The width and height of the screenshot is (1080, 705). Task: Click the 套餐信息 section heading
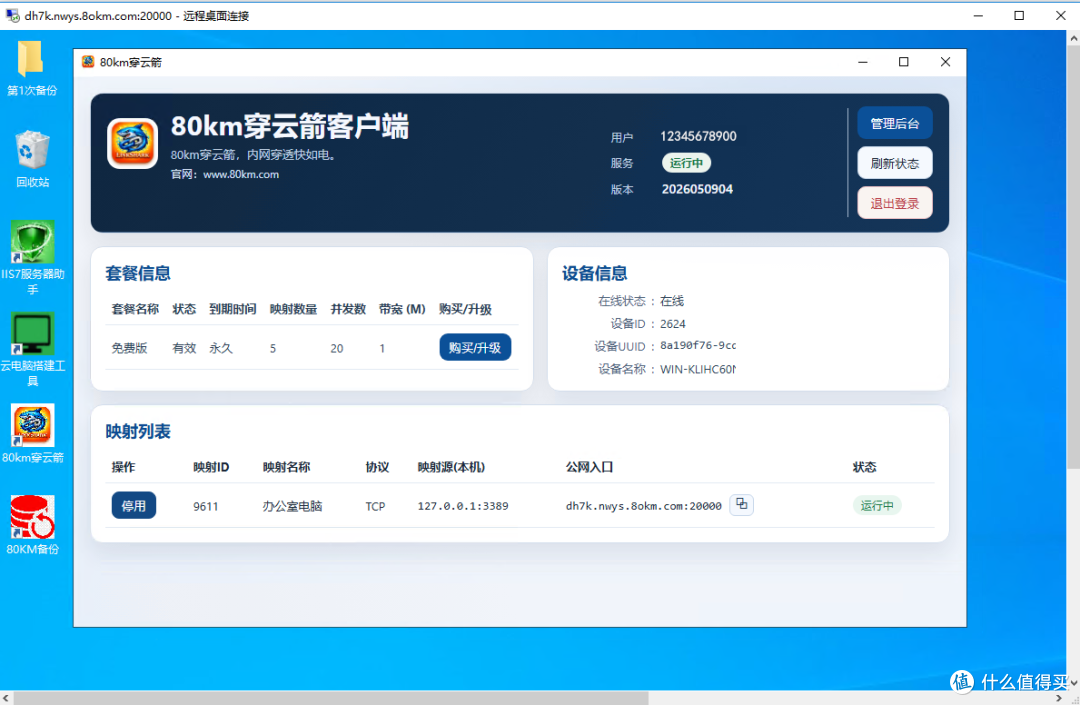pyautogui.click(x=138, y=273)
